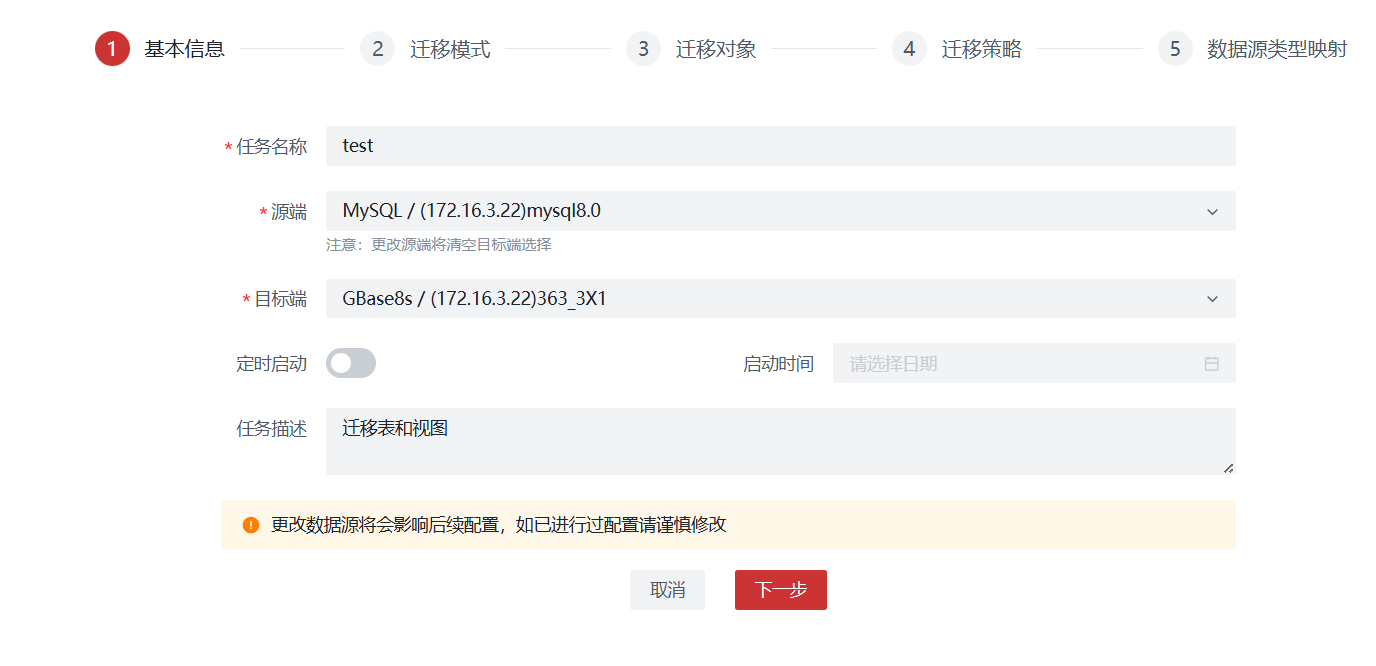The image size is (1376, 666).
Task: Click step 2 circle icon 迁移模式
Action: (377, 49)
